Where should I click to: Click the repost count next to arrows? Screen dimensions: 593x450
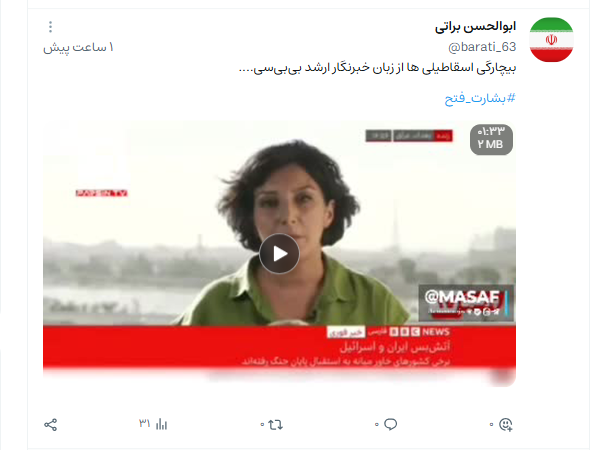click(262, 425)
